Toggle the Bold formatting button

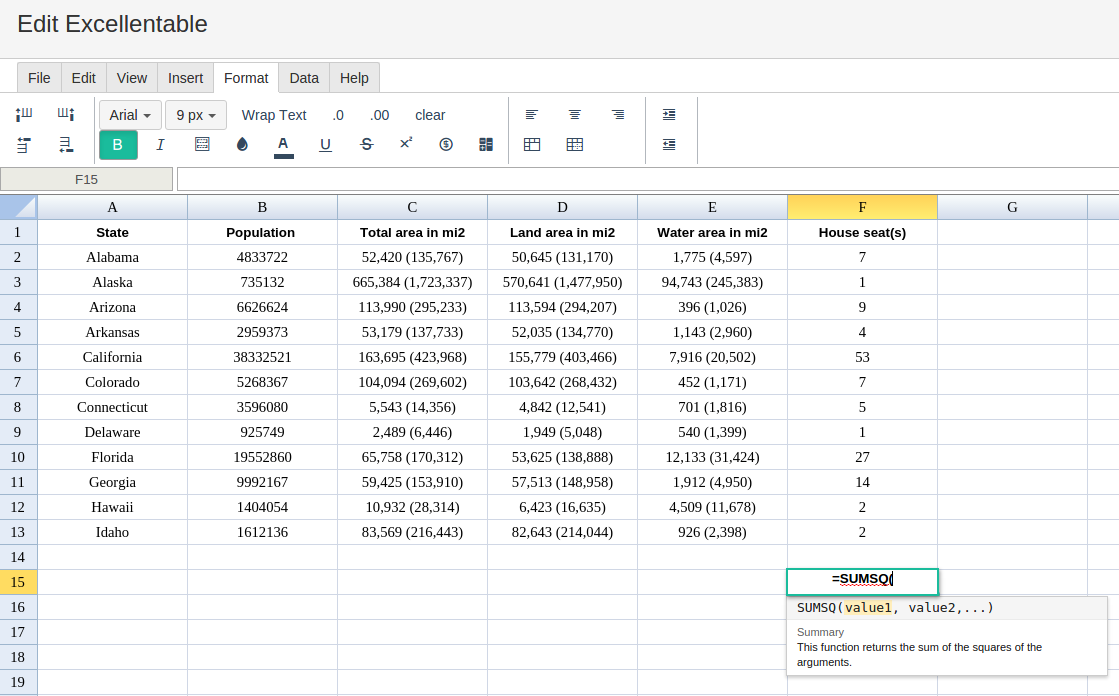118,145
